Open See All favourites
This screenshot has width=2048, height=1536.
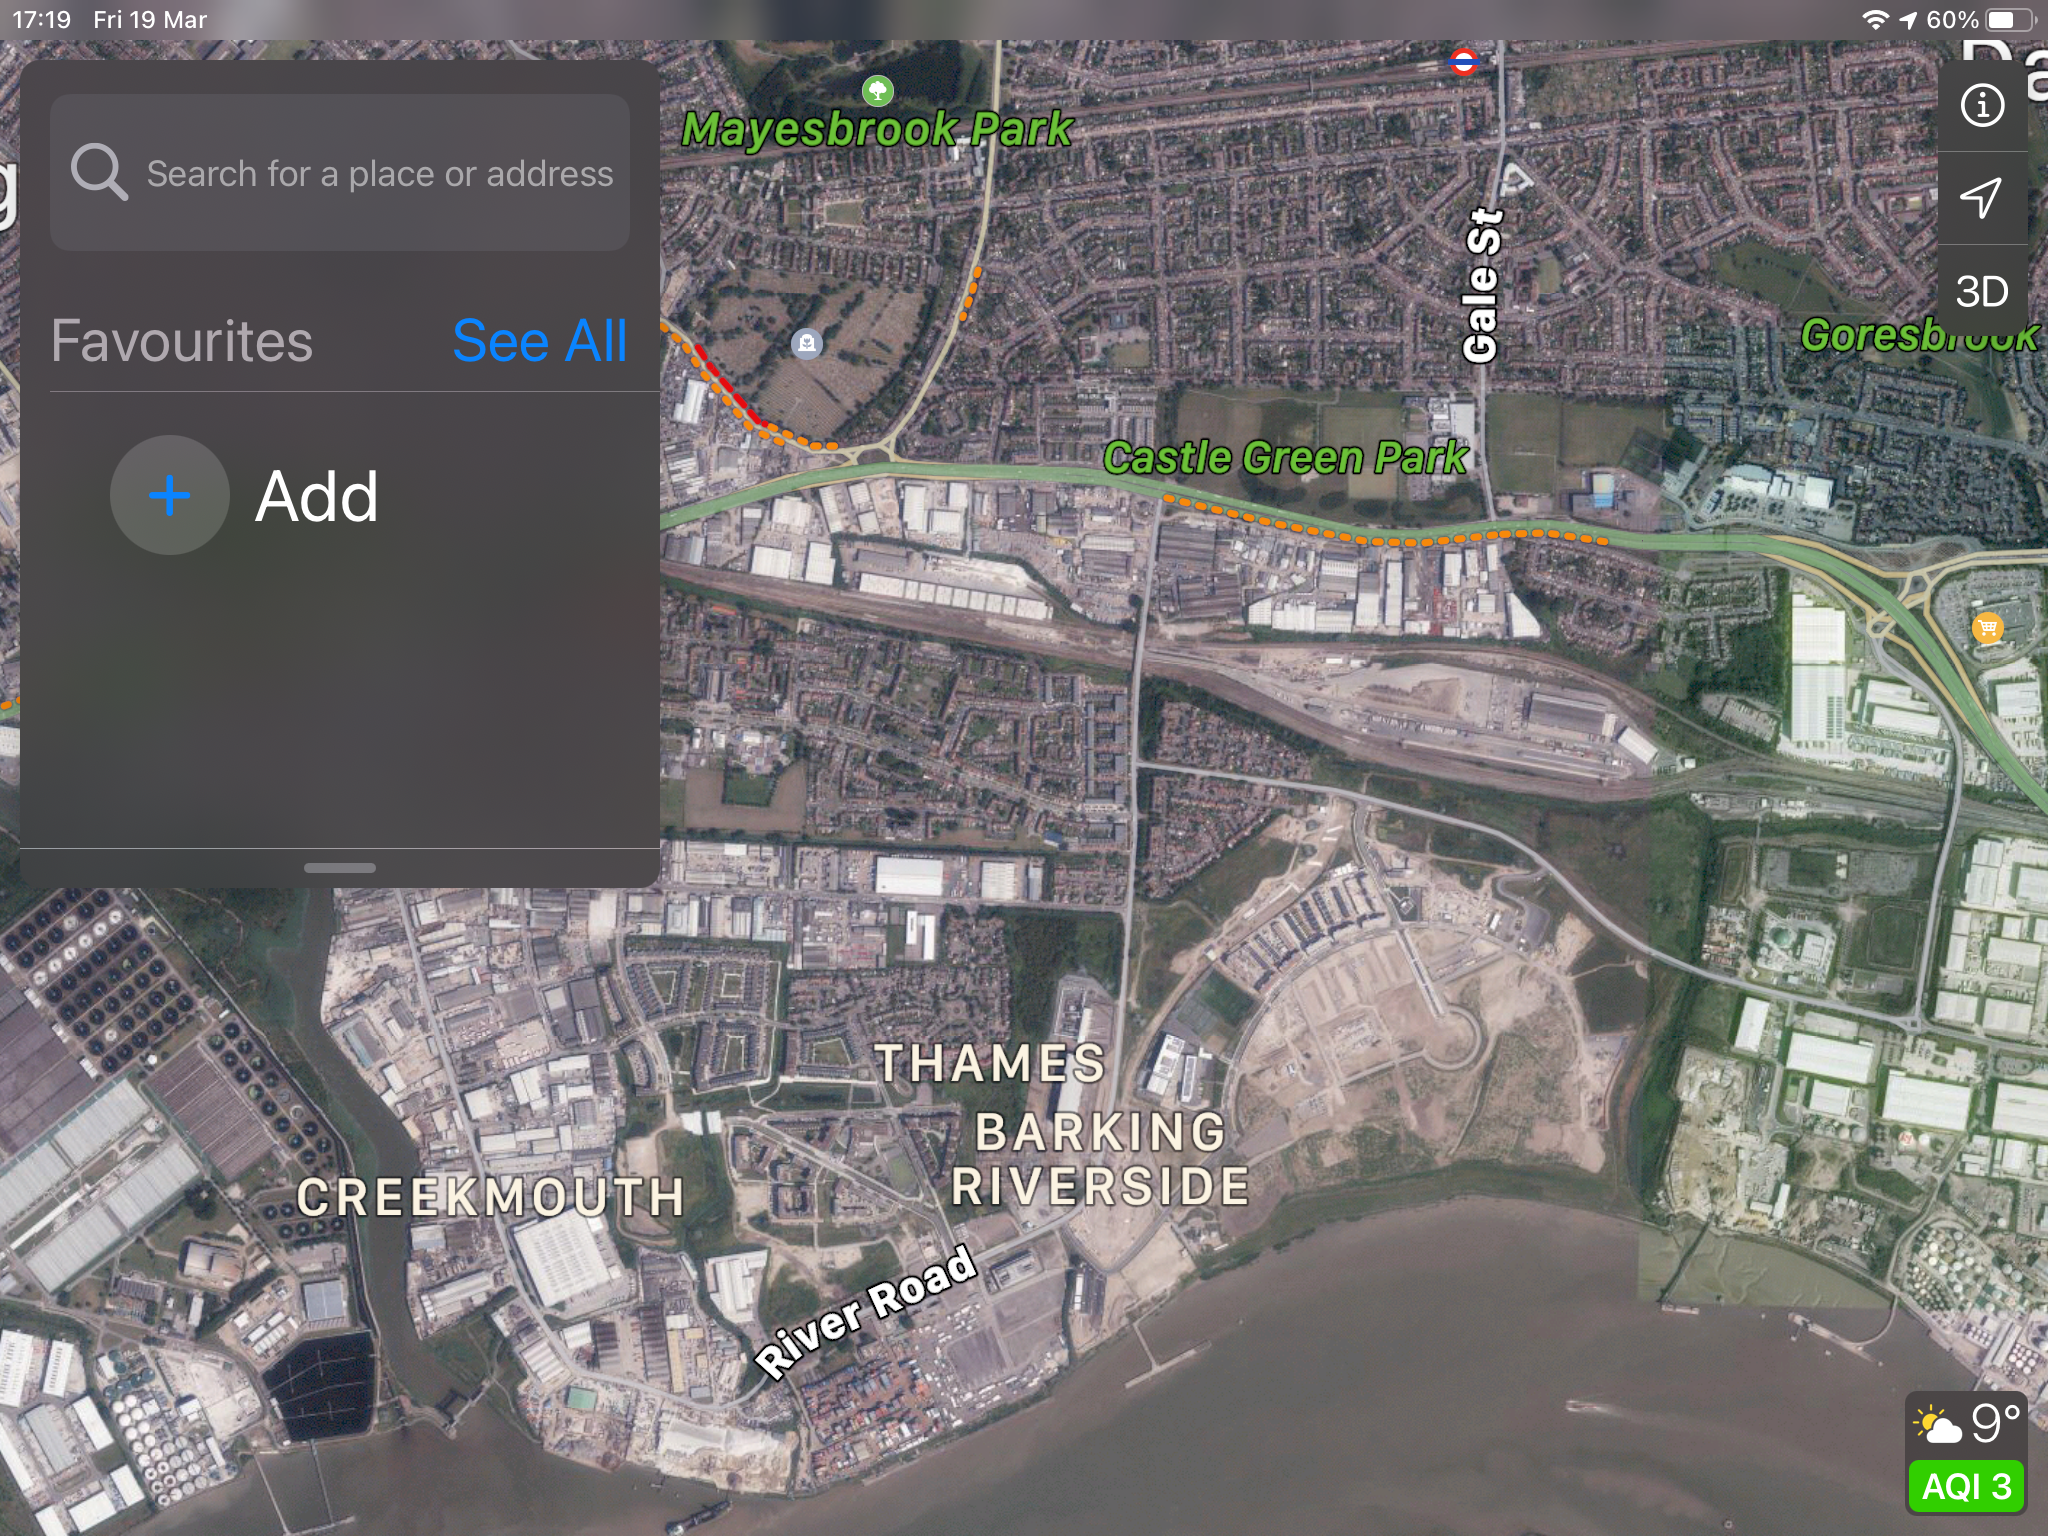[540, 341]
